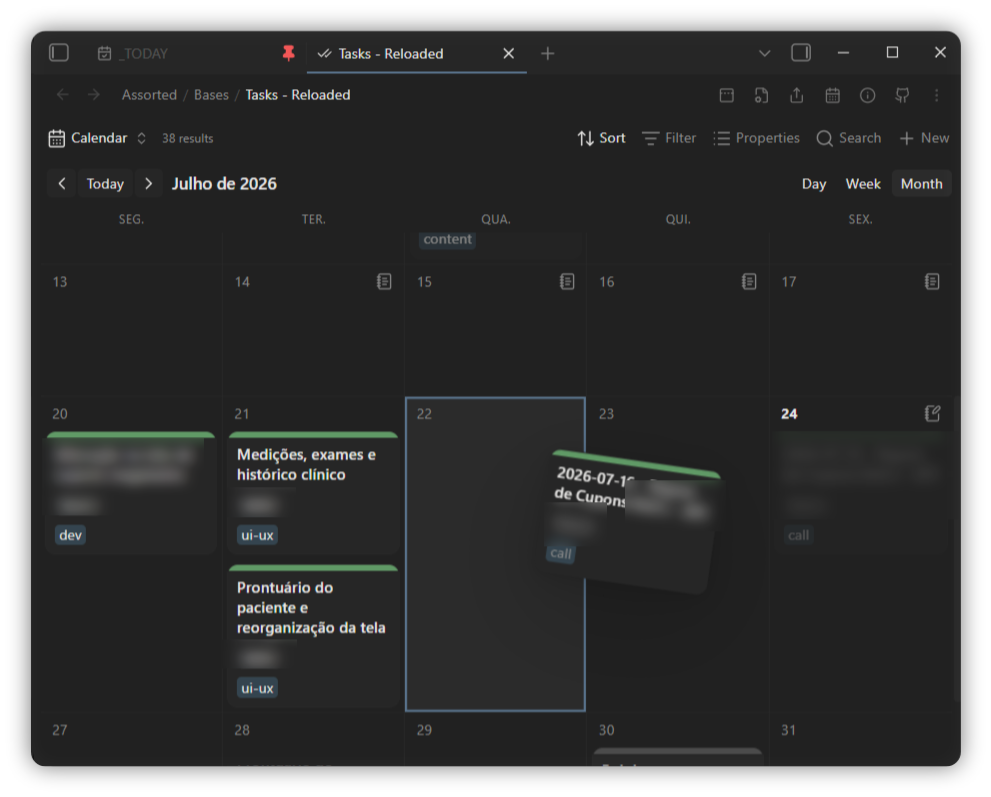Click ui-ux tag on Medições card

coord(257,535)
